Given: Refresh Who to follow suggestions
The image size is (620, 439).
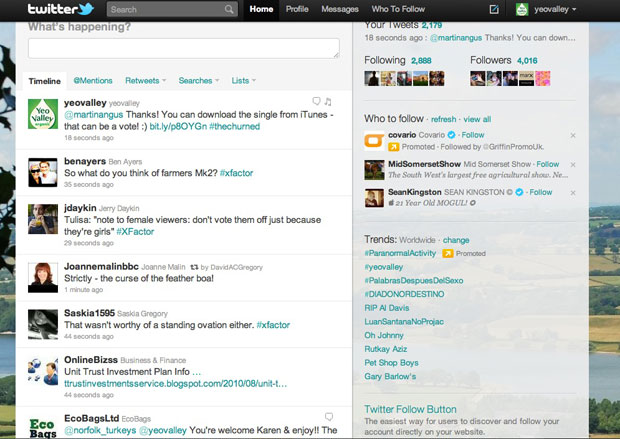Looking at the screenshot, I should pyautogui.click(x=443, y=119).
